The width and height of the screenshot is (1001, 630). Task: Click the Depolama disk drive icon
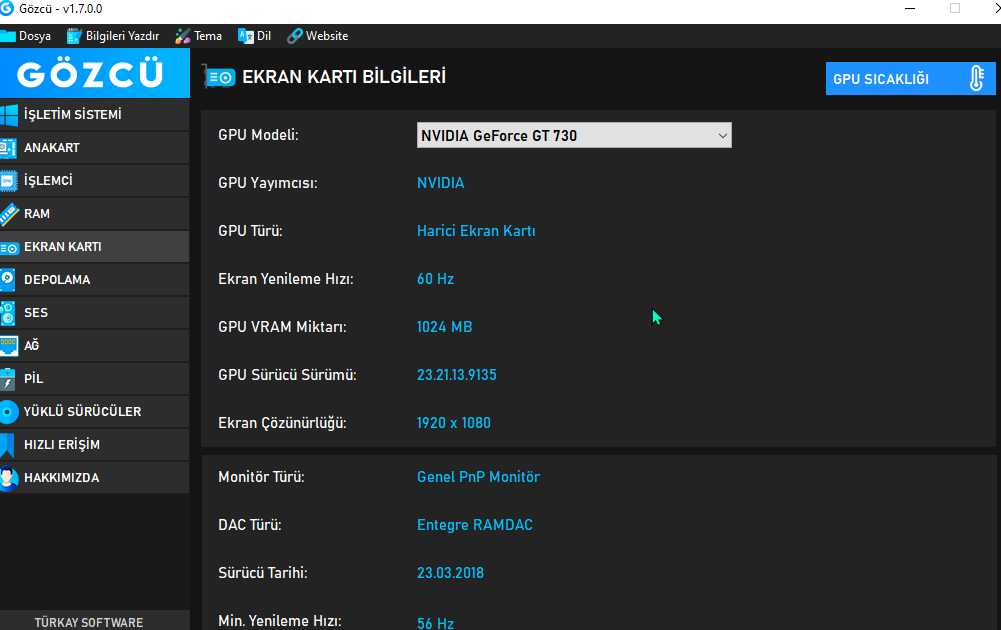pos(8,280)
